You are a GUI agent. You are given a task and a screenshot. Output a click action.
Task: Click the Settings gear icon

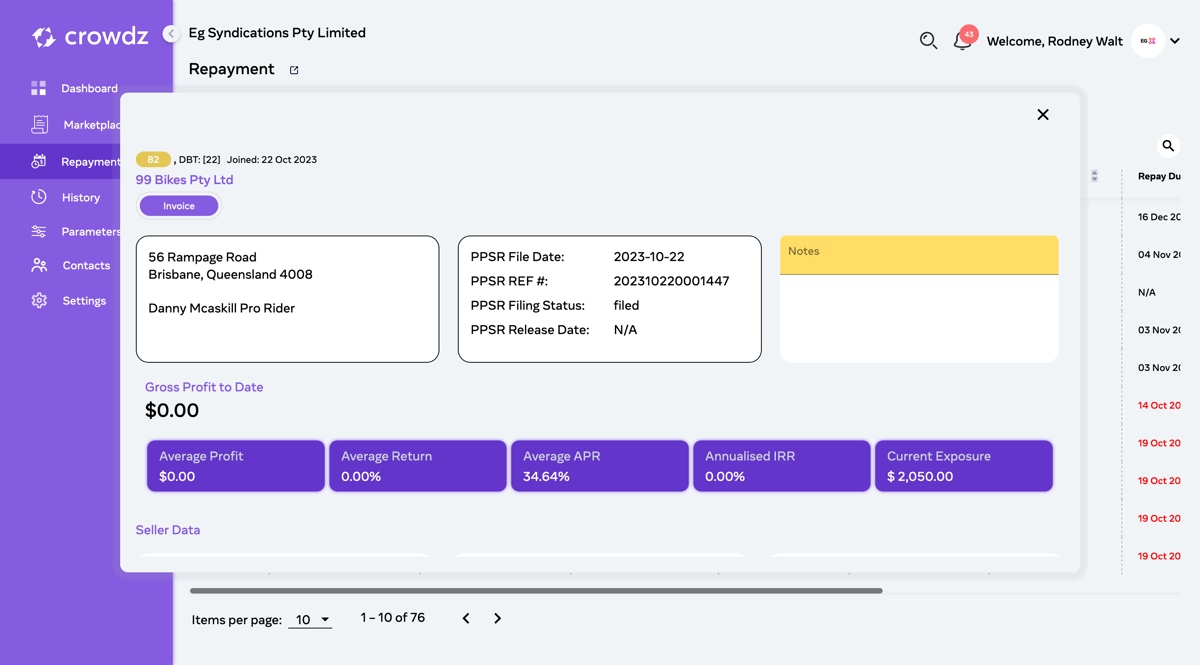tap(39, 300)
